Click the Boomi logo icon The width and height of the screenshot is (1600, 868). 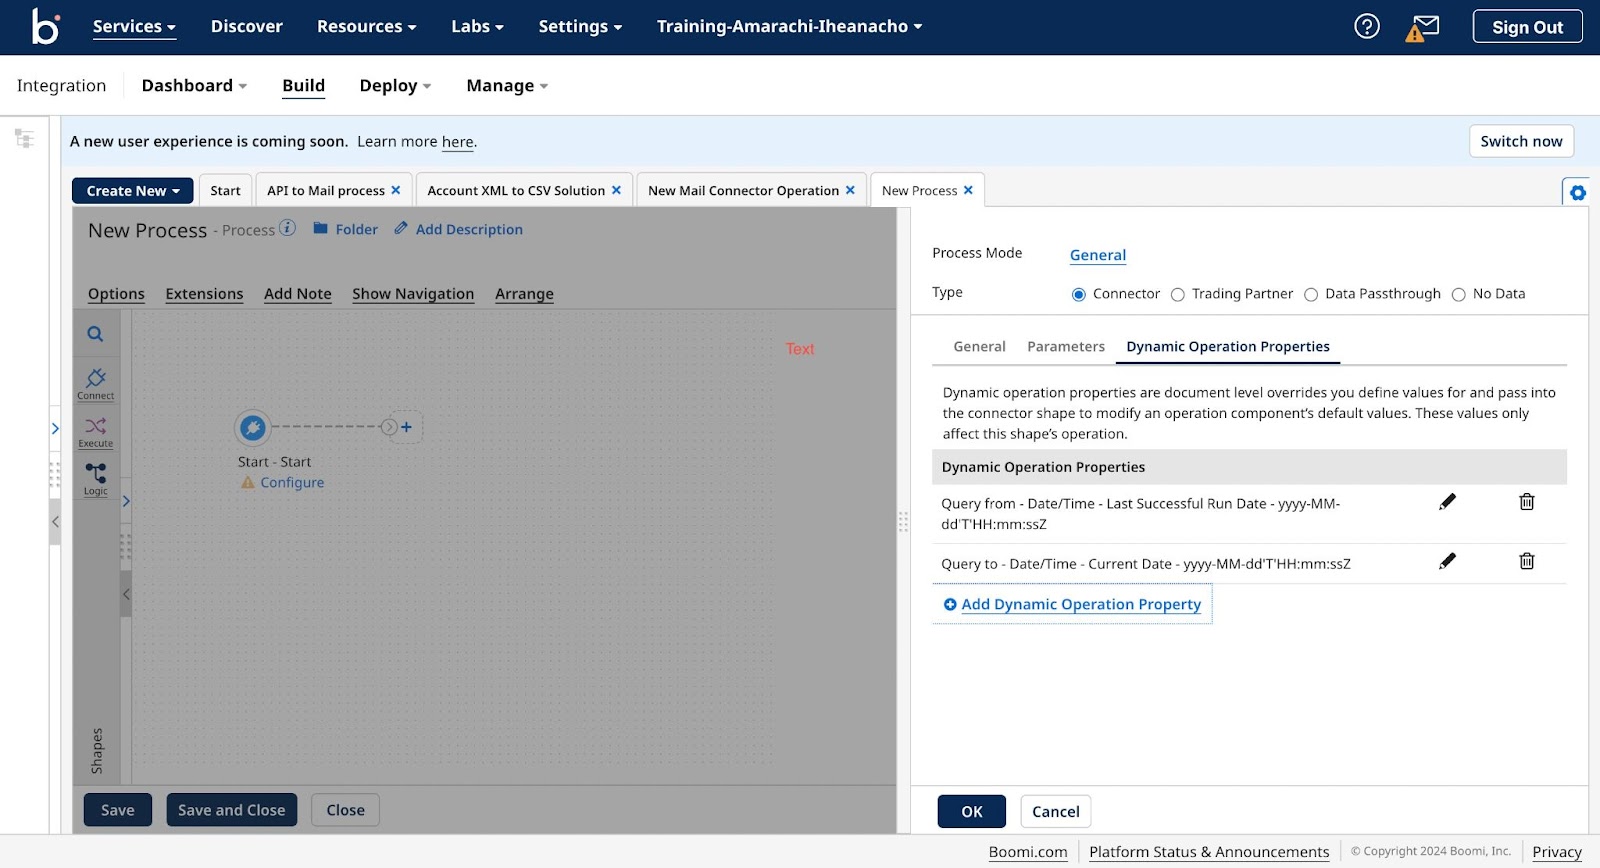[46, 26]
